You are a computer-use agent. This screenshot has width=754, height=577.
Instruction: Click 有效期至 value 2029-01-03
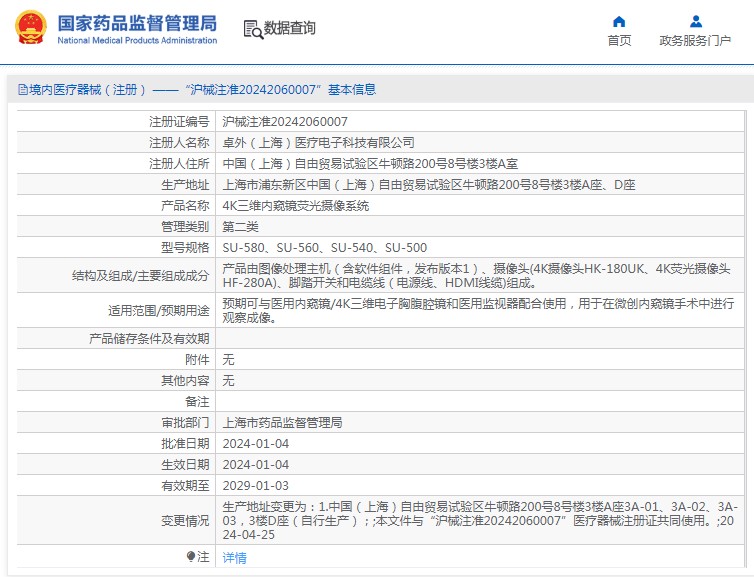click(x=255, y=486)
